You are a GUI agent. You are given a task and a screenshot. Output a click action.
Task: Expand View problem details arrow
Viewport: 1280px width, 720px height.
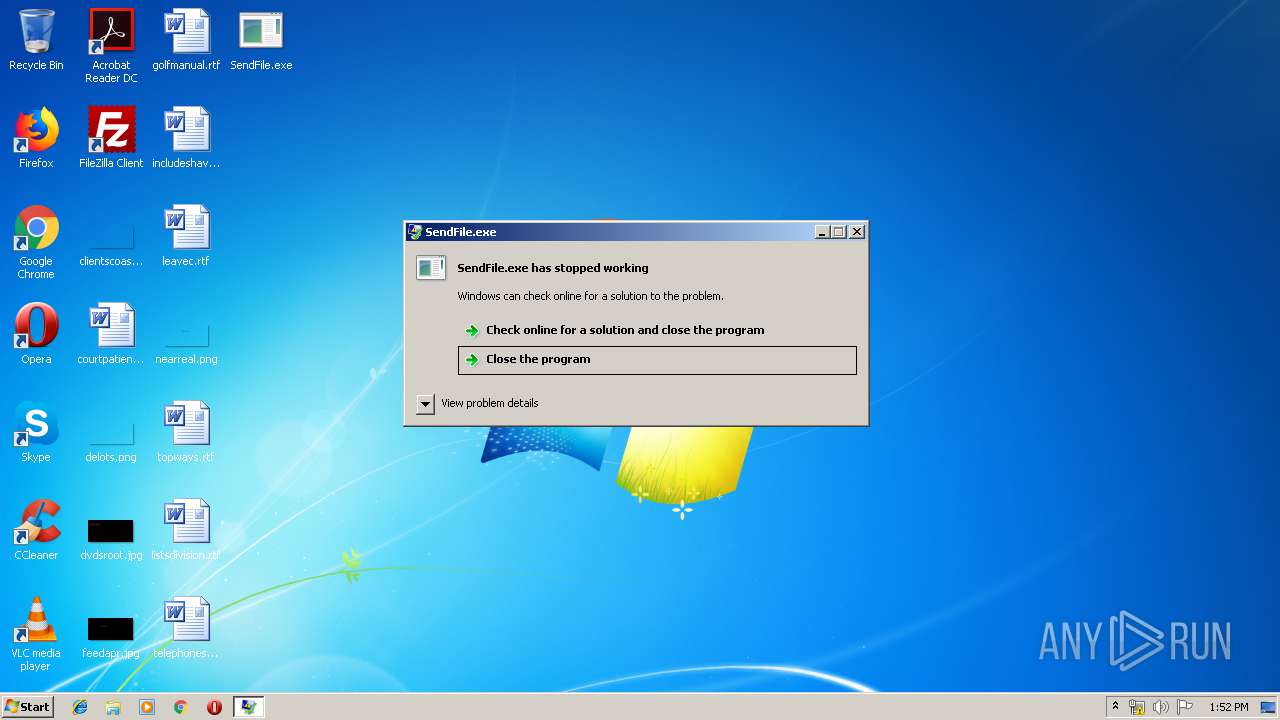[426, 404]
